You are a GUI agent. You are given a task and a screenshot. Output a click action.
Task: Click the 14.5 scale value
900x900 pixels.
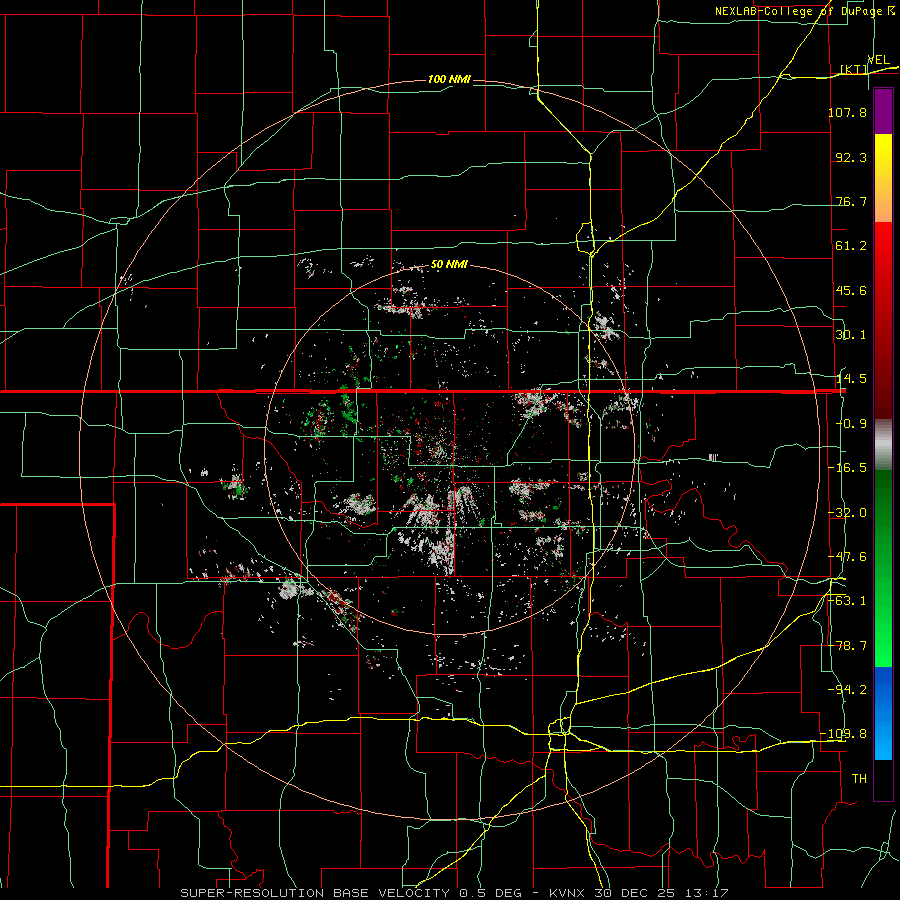coord(851,379)
